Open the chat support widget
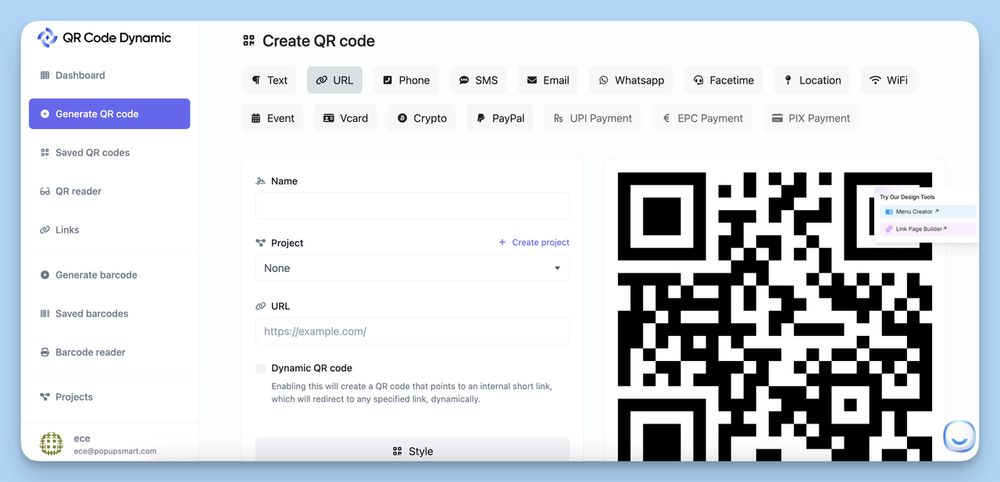This screenshot has height=482, width=1000. (959, 437)
